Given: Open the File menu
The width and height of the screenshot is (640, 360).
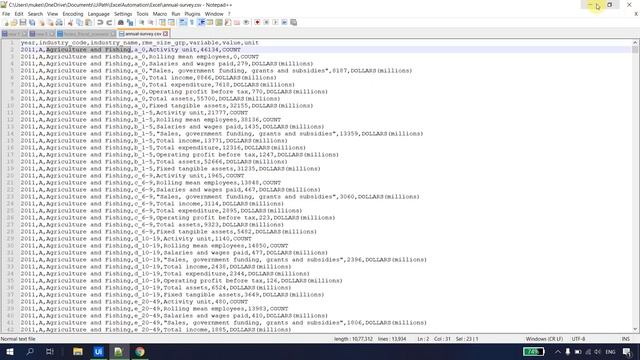Looking at the screenshot, I should click(6, 14).
